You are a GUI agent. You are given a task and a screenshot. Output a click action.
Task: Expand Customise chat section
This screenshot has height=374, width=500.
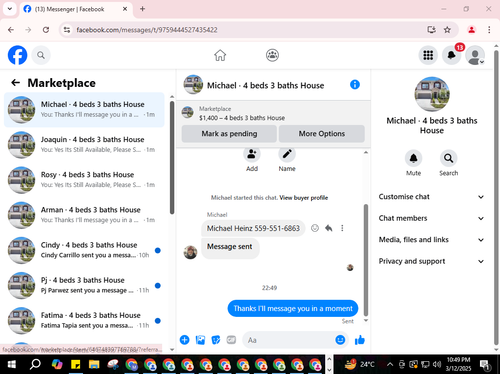coord(431,197)
